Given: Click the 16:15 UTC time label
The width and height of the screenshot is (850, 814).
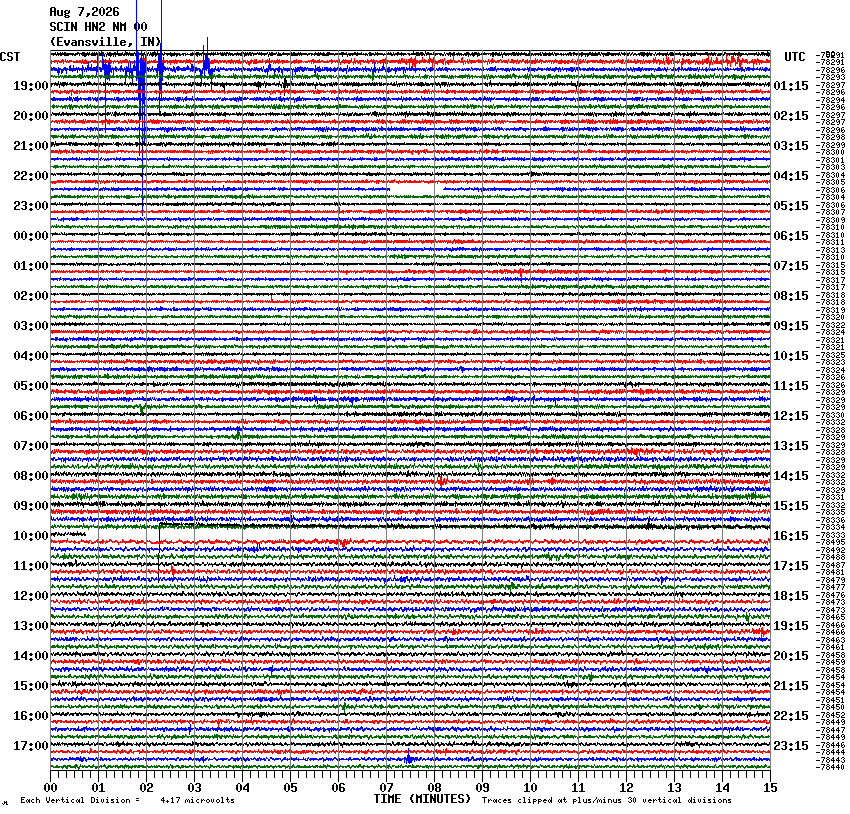Looking at the screenshot, I should [791, 536].
